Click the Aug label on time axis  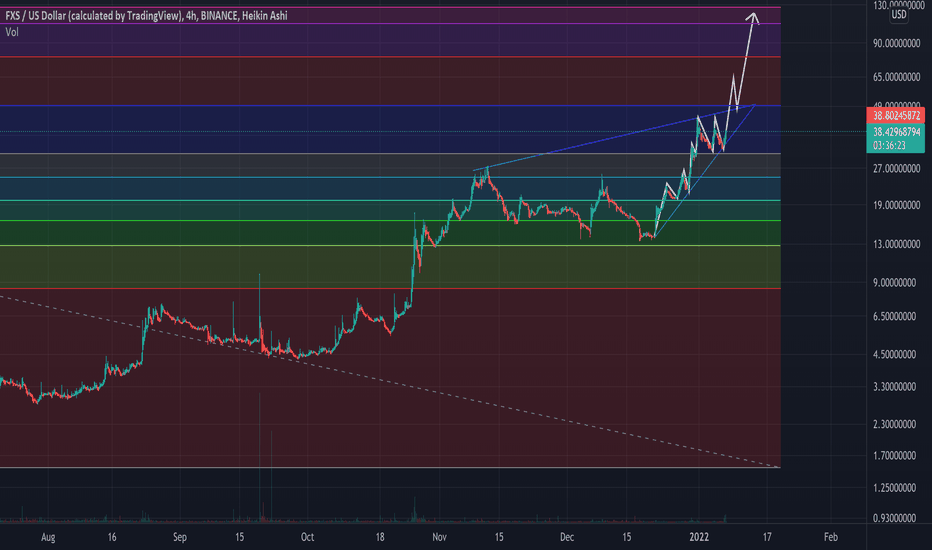(x=48, y=538)
